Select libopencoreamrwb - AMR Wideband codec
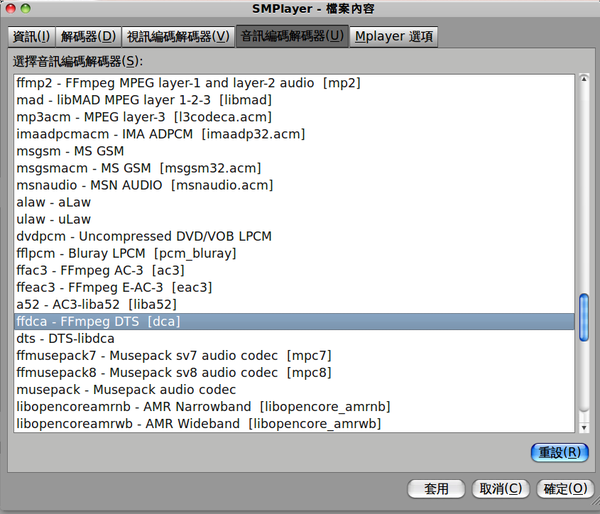The width and height of the screenshot is (600, 514). (294, 423)
